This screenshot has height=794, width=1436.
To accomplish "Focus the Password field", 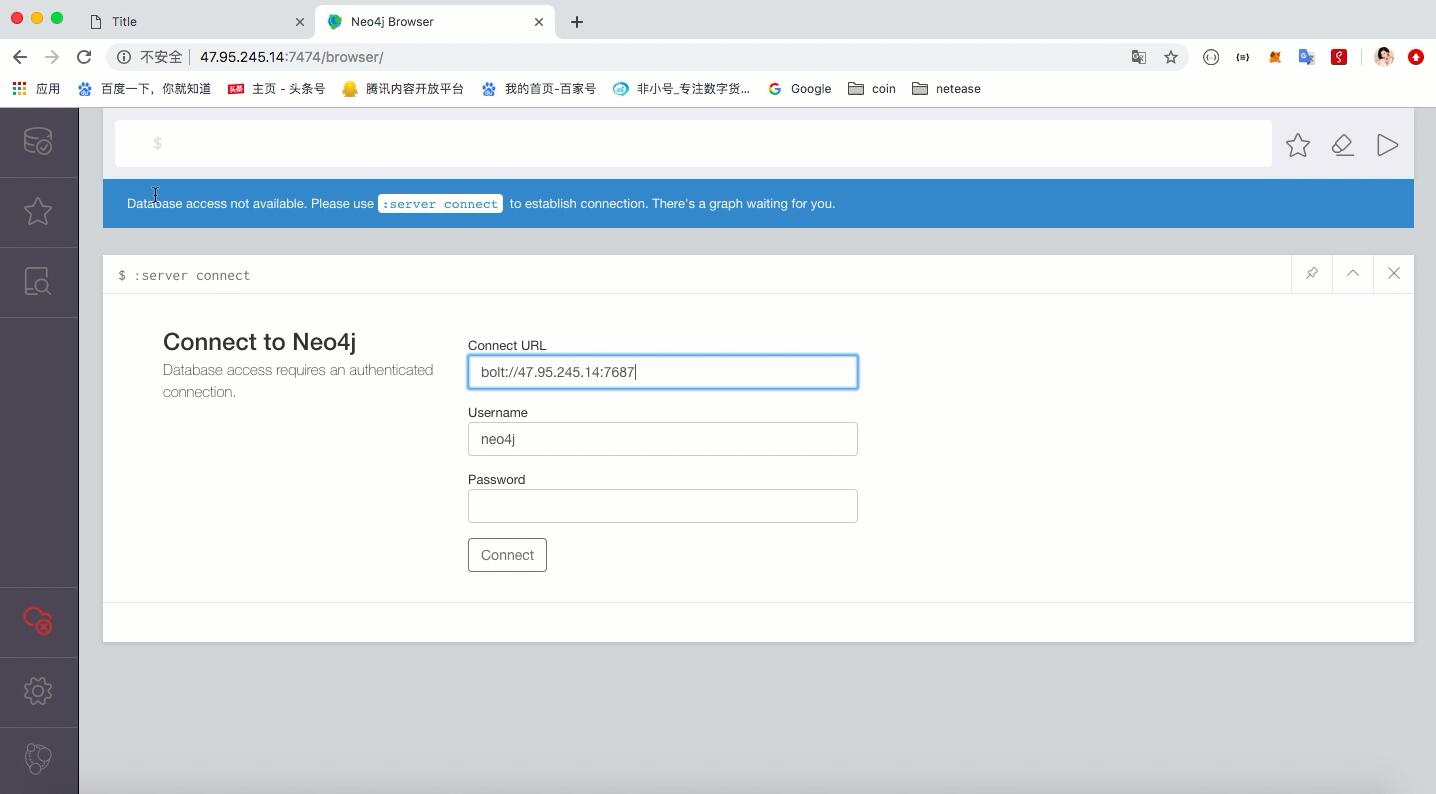I will click(x=662, y=506).
